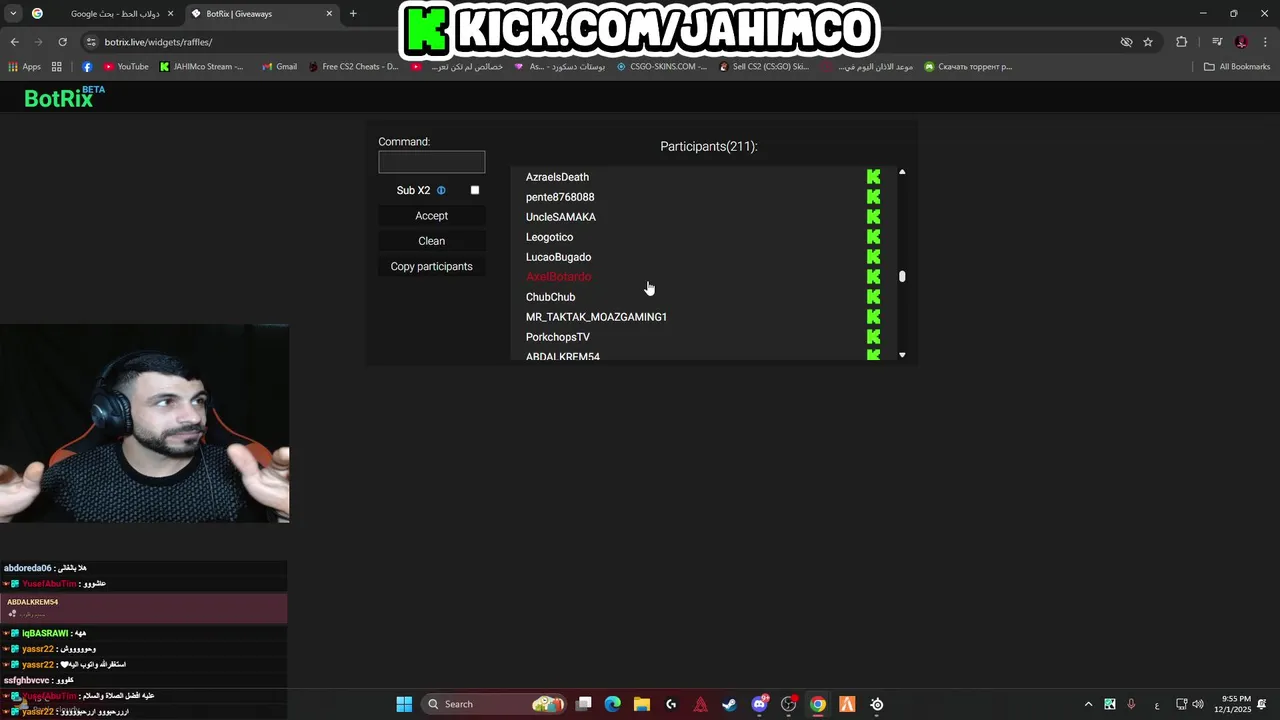Open File Explorer from the taskbar
The height and width of the screenshot is (720, 1280).
point(642,704)
